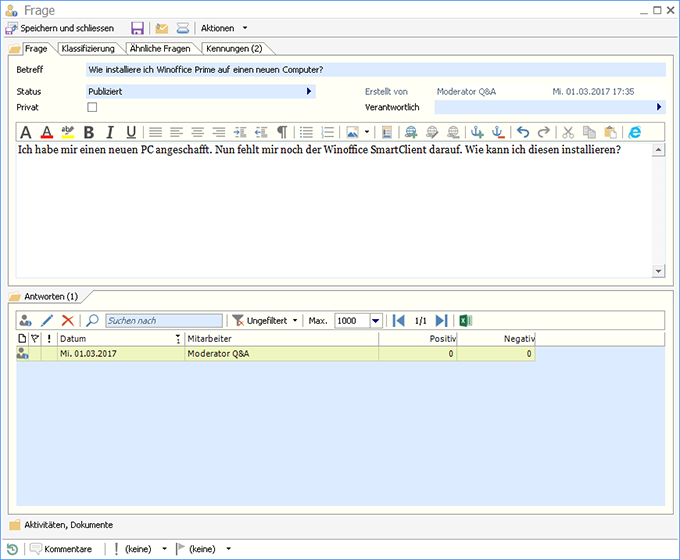Toggle underline formatting
This screenshot has width=680, height=560.
click(x=131, y=132)
